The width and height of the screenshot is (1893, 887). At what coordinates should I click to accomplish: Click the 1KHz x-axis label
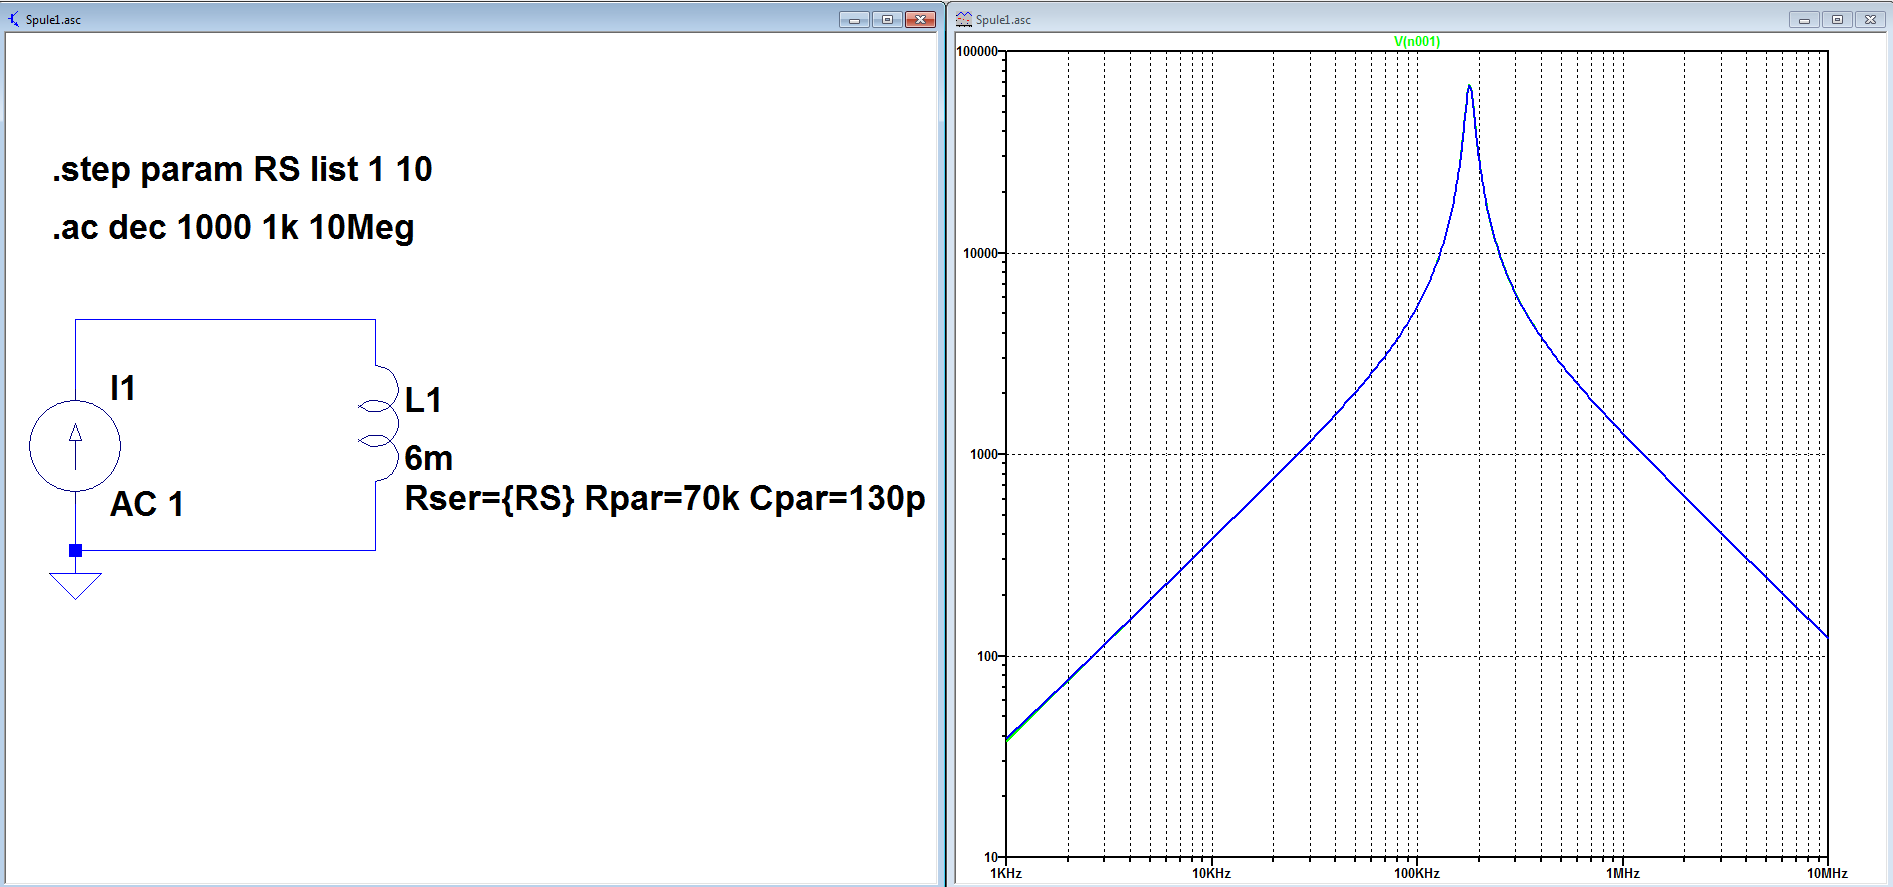click(1006, 873)
